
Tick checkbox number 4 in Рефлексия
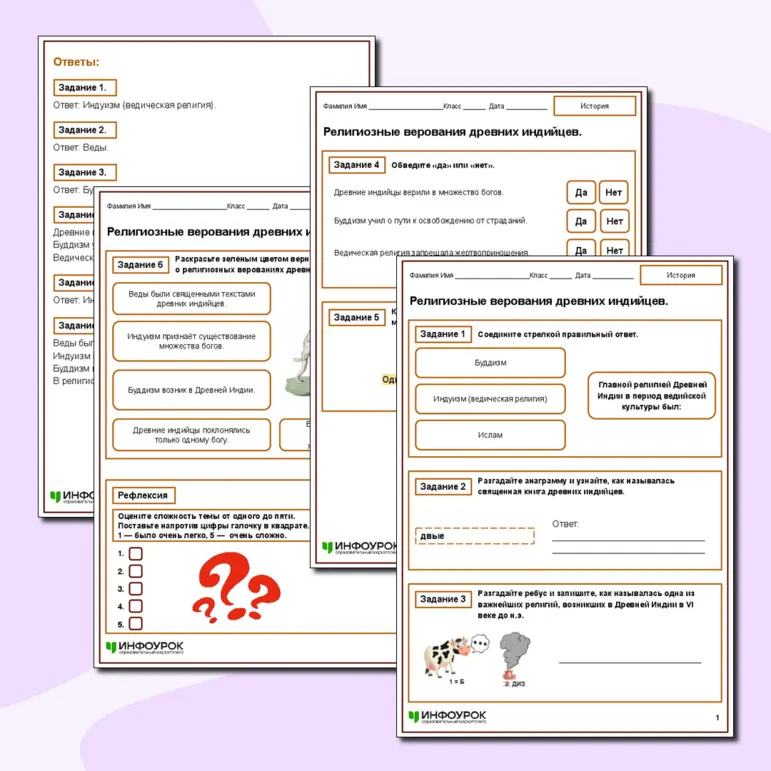click(136, 606)
